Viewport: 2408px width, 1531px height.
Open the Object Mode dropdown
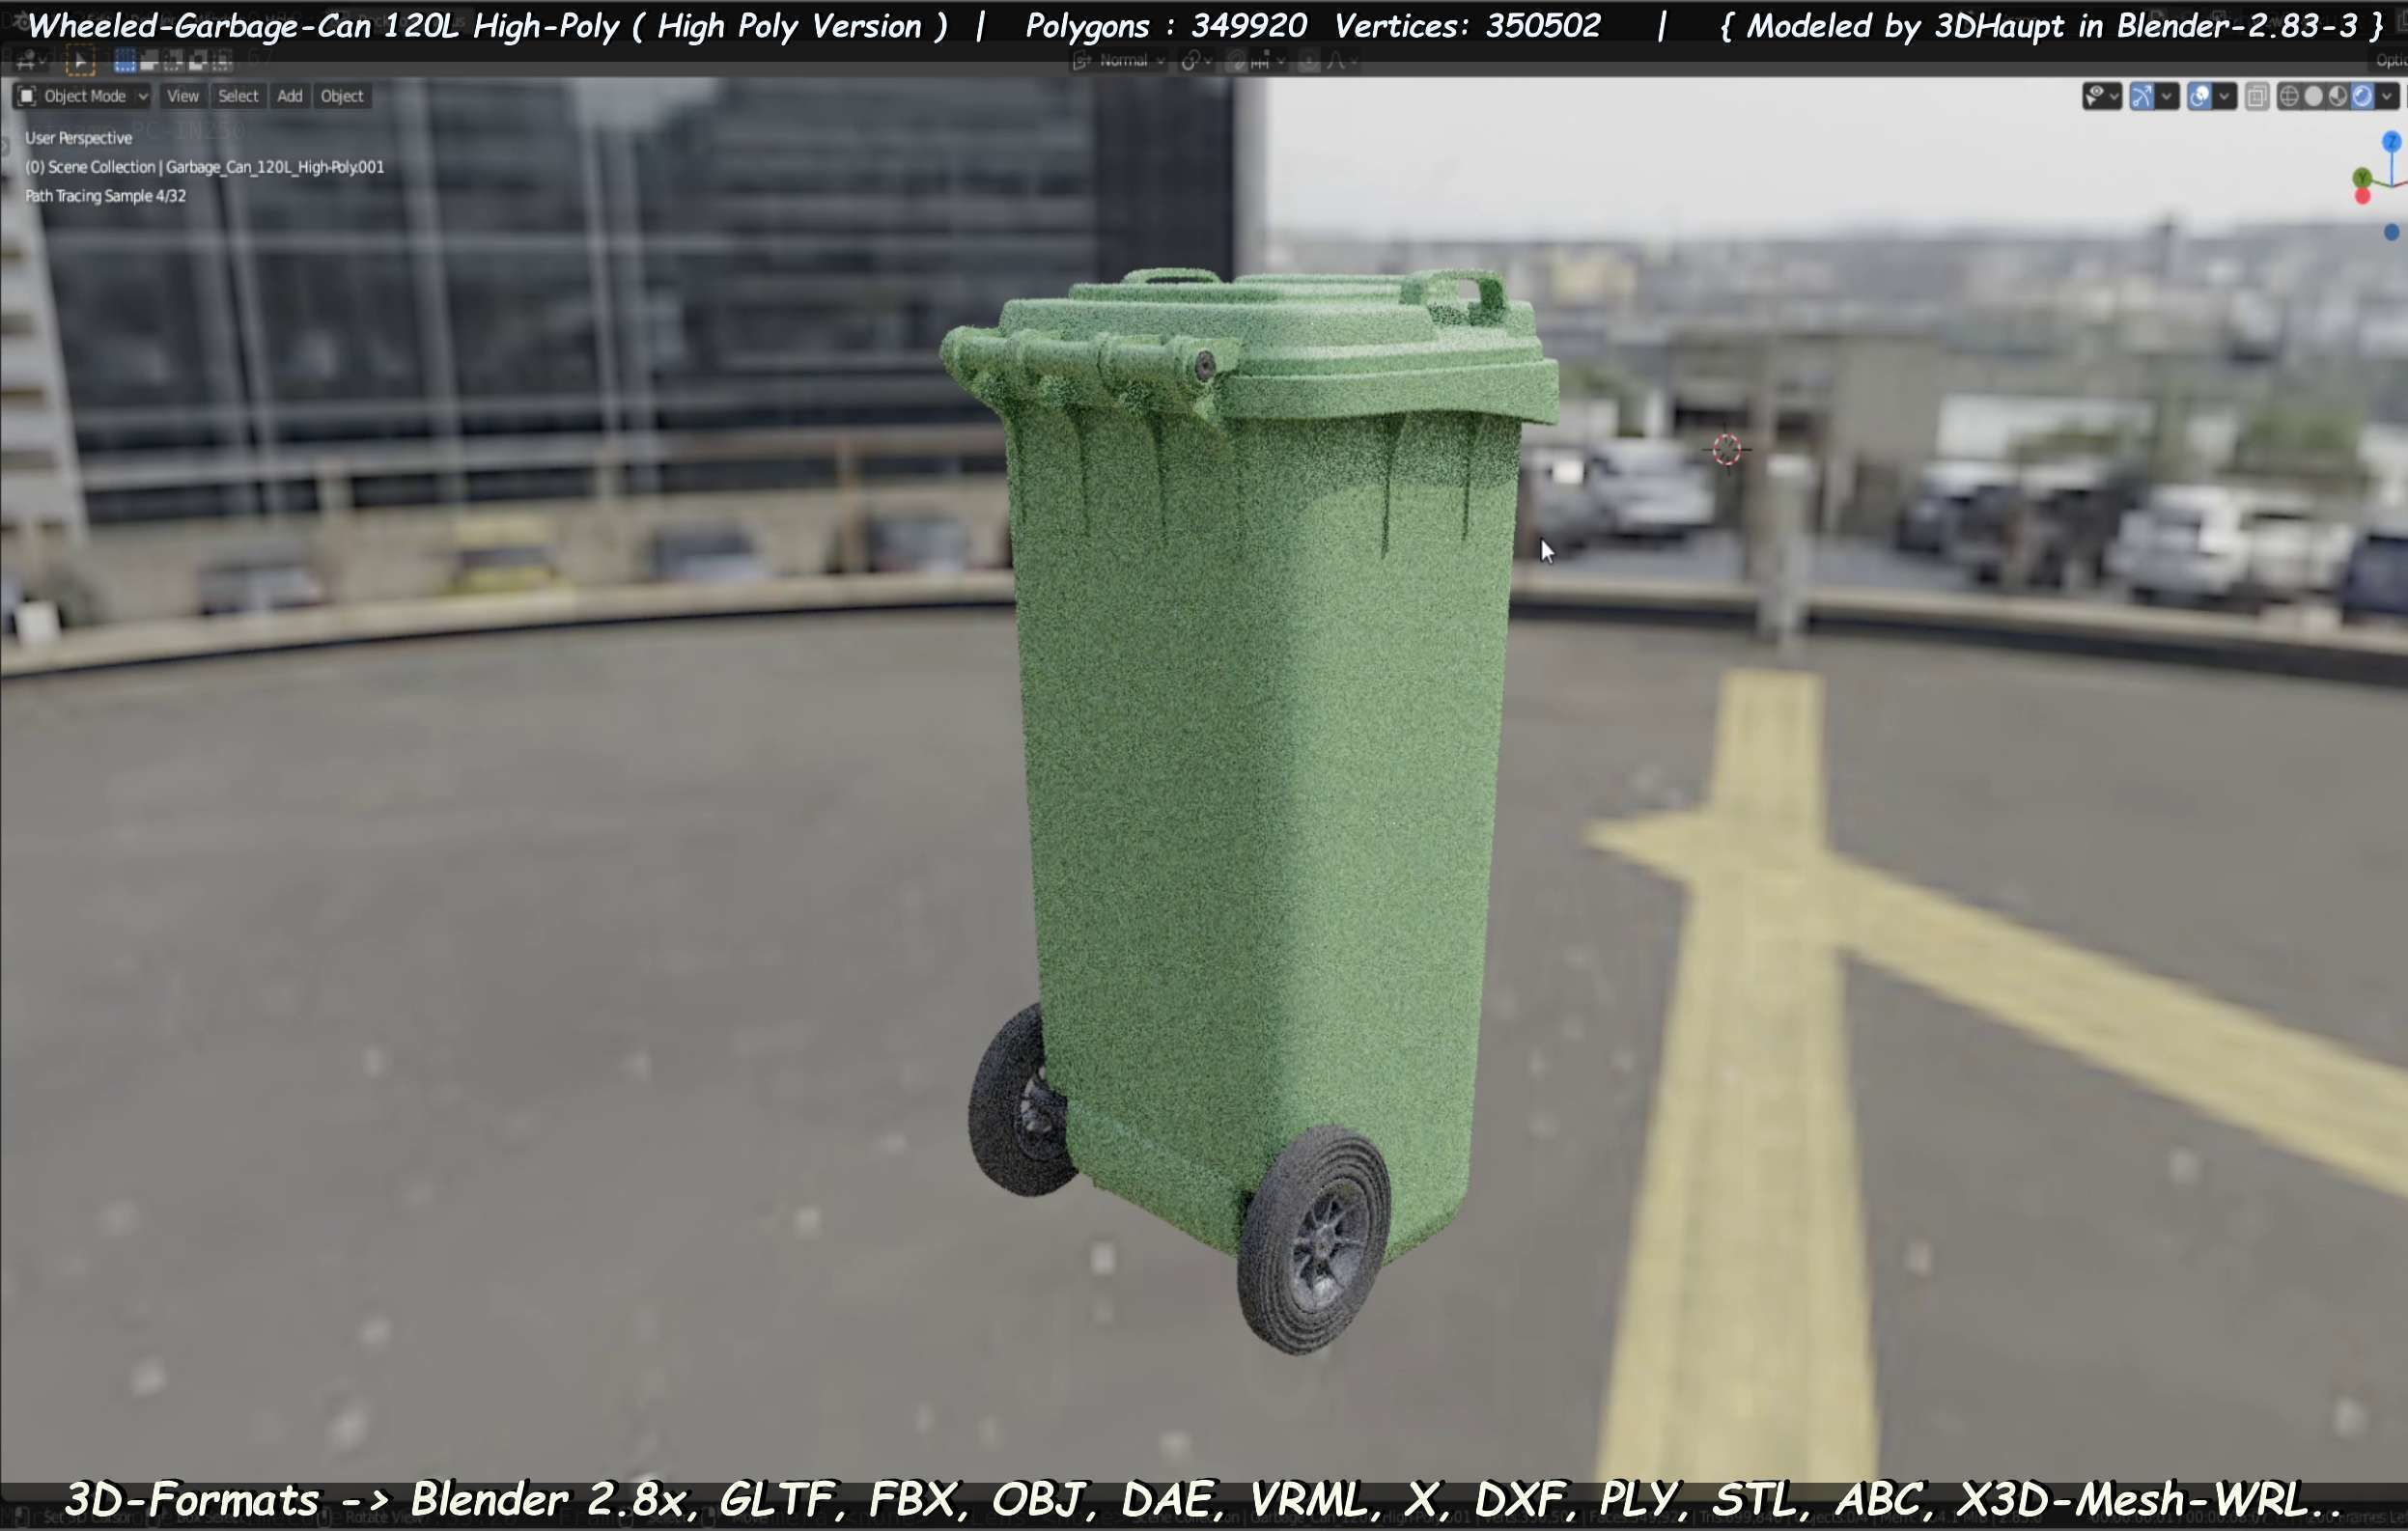coord(83,96)
